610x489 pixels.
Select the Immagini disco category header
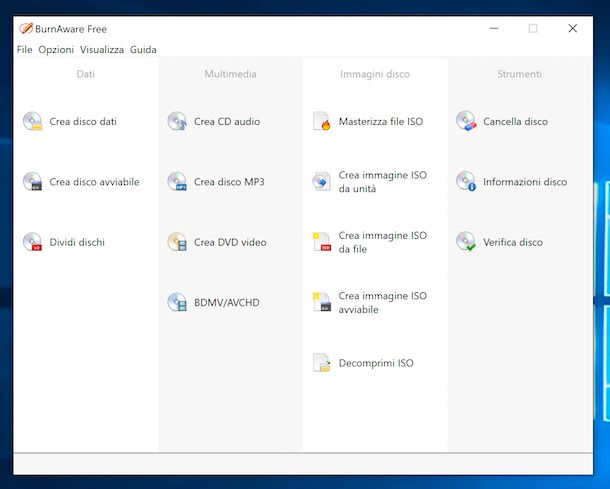pyautogui.click(x=375, y=74)
